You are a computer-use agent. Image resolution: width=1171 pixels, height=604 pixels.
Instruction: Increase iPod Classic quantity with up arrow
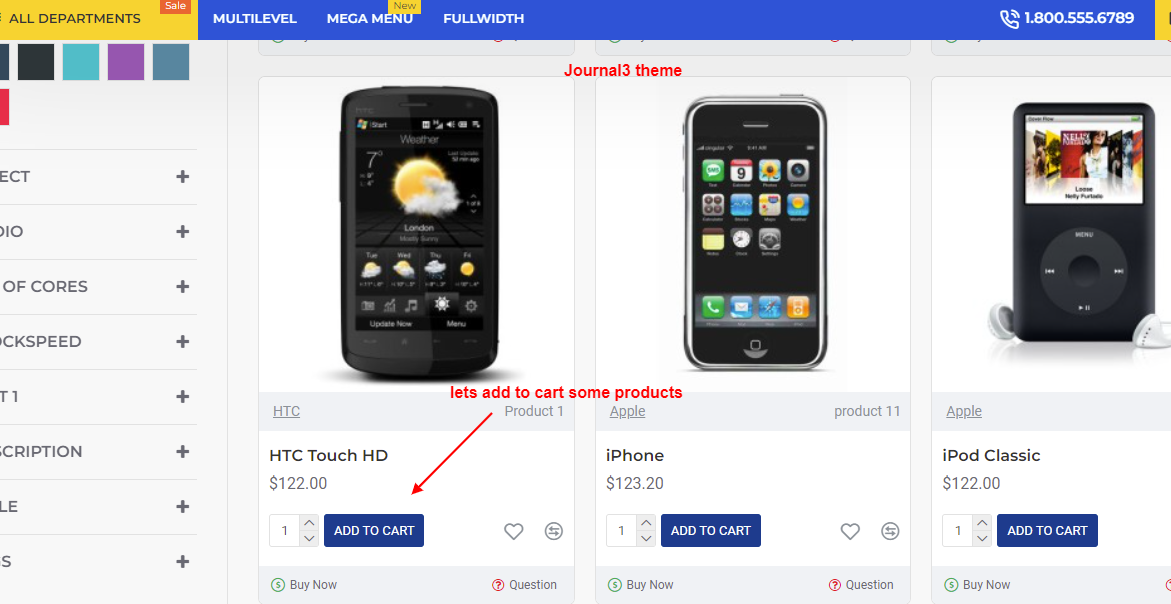pyautogui.click(x=982, y=522)
